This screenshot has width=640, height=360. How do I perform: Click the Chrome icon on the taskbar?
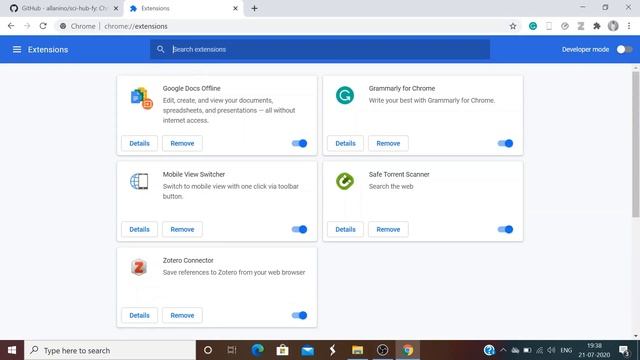click(x=407, y=350)
